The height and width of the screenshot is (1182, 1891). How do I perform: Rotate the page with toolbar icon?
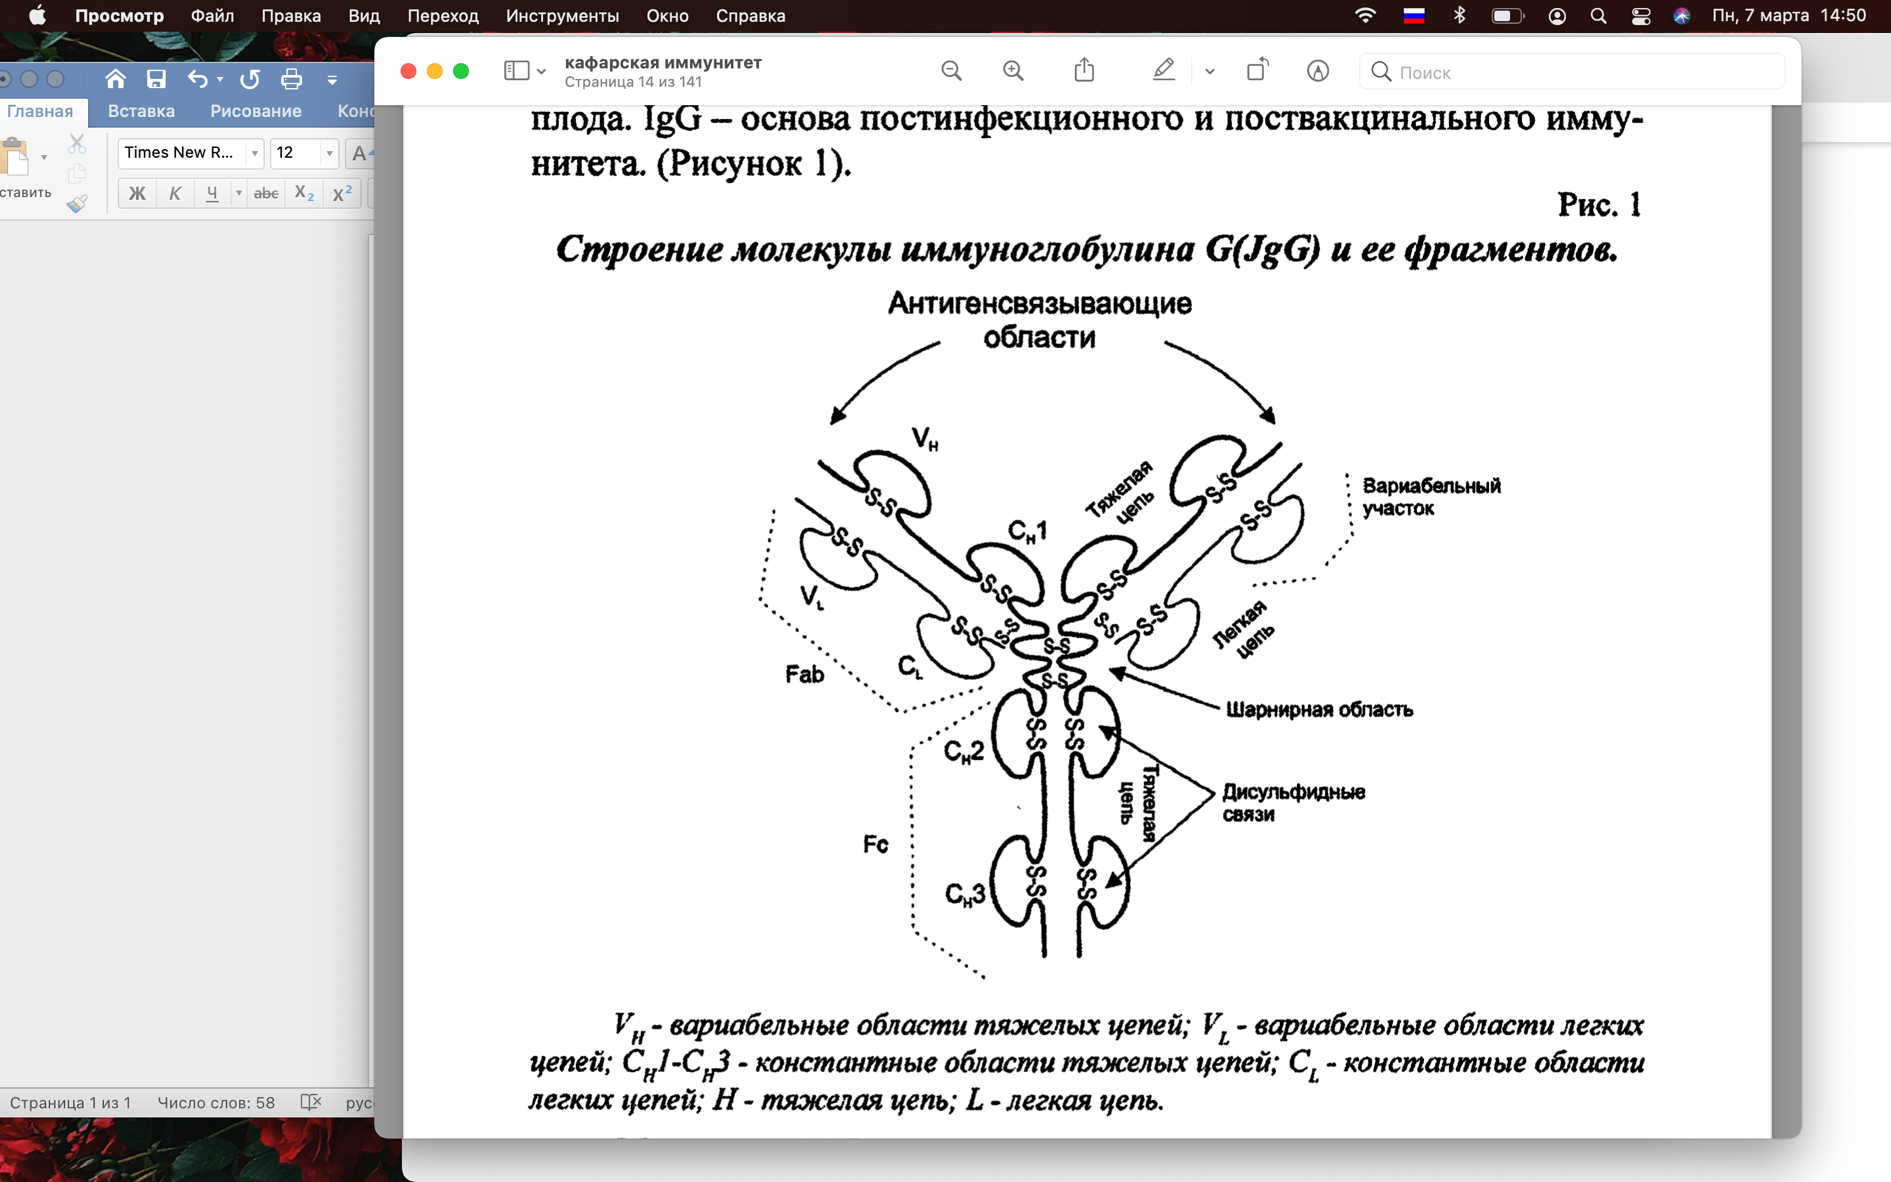pos(1257,70)
